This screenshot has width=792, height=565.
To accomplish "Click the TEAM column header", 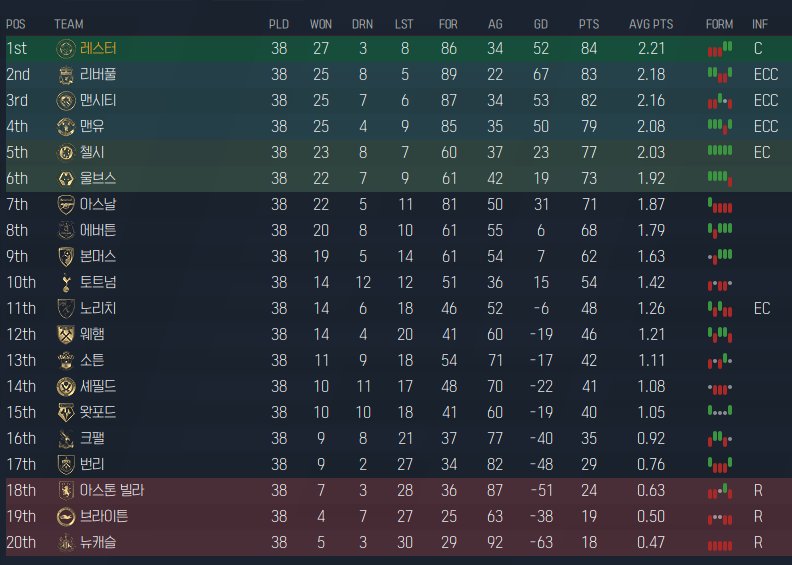I will coord(68,23).
